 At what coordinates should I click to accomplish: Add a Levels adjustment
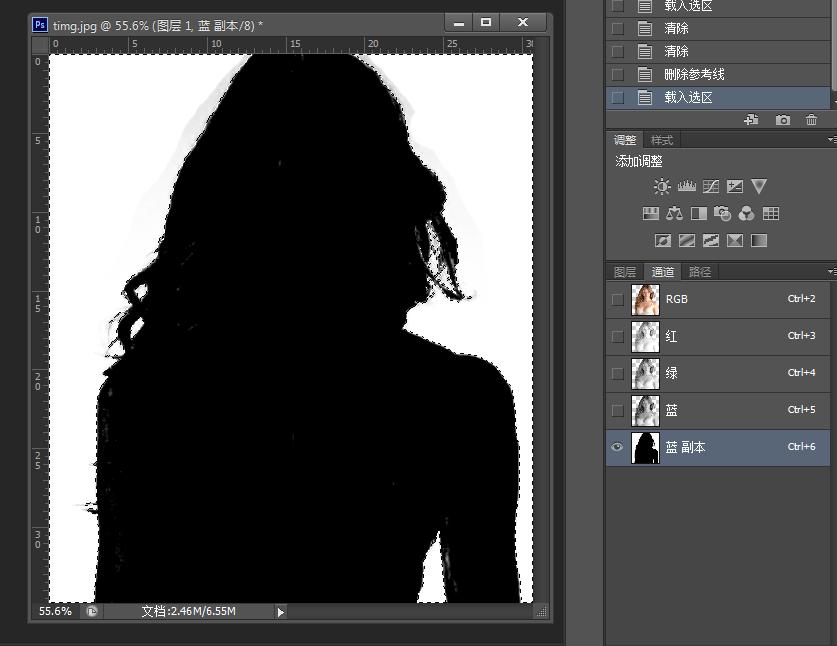click(x=687, y=186)
